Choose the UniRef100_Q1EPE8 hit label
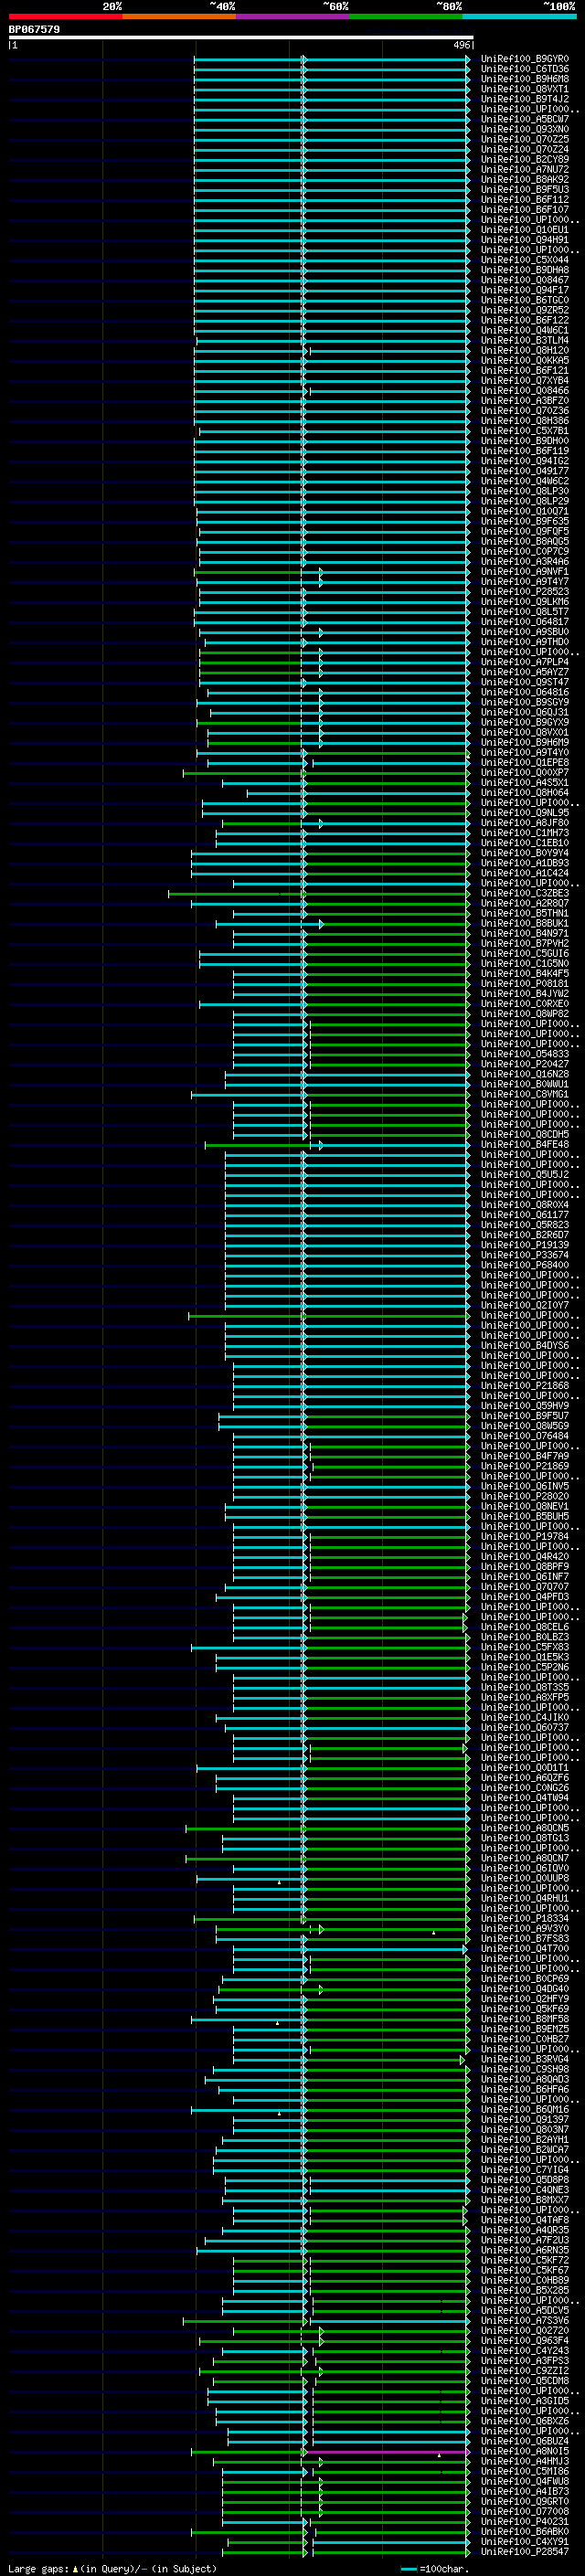 point(525,762)
